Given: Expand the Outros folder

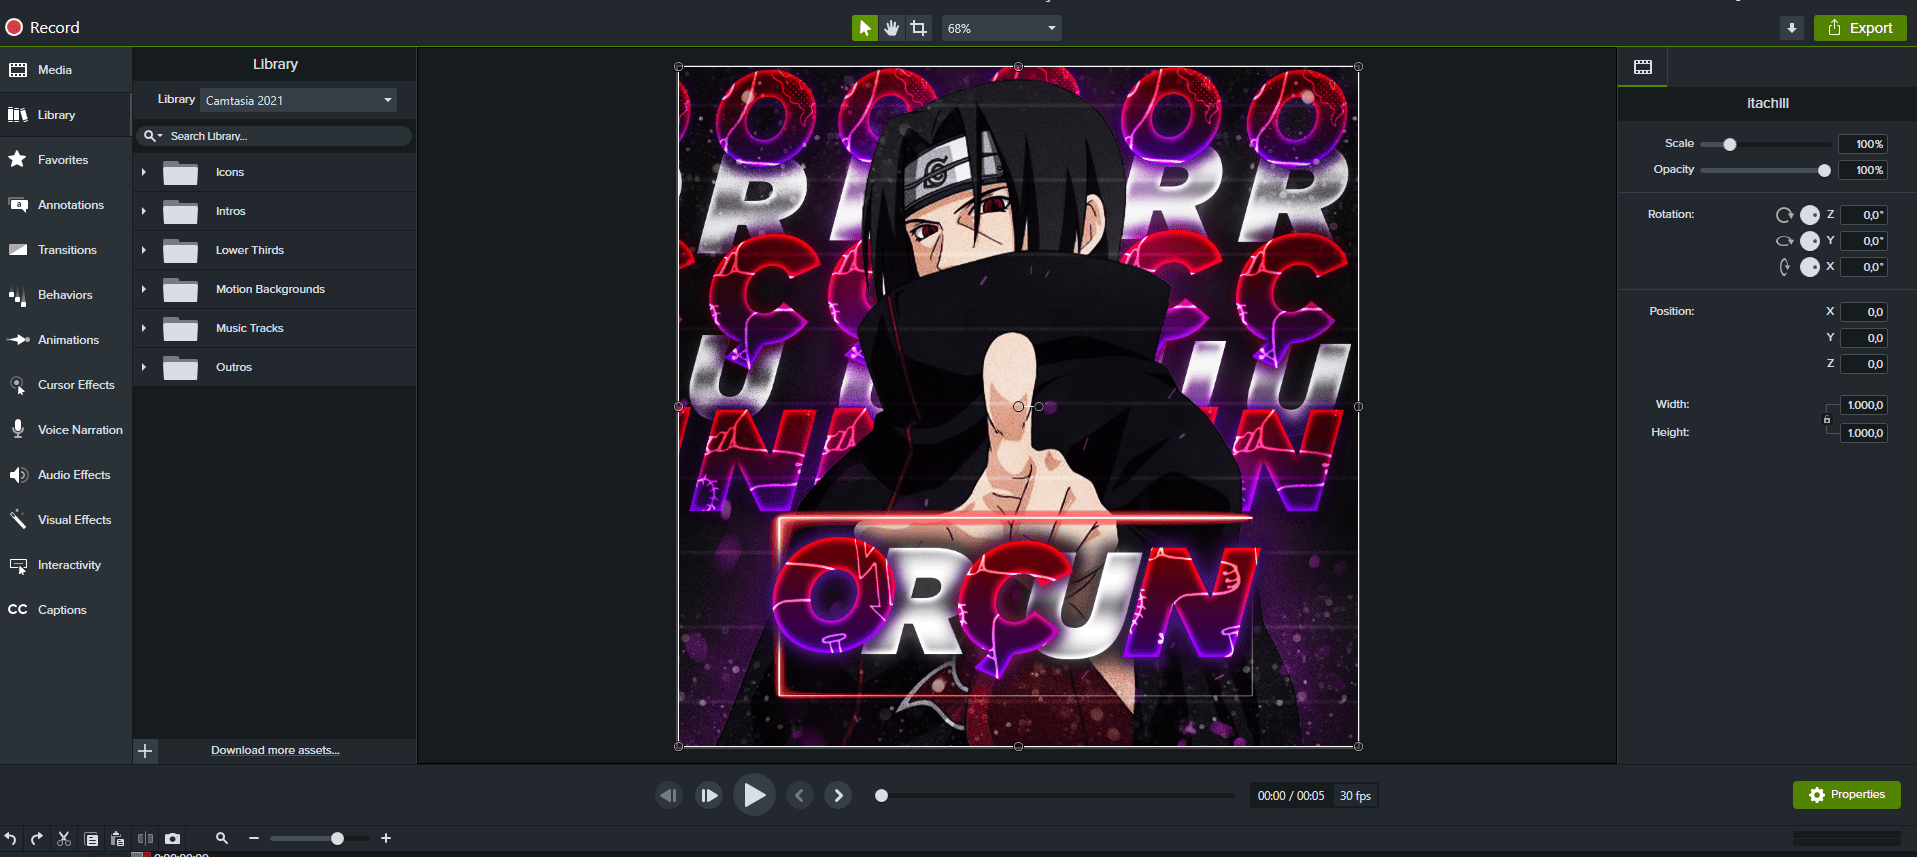Looking at the screenshot, I should (144, 368).
